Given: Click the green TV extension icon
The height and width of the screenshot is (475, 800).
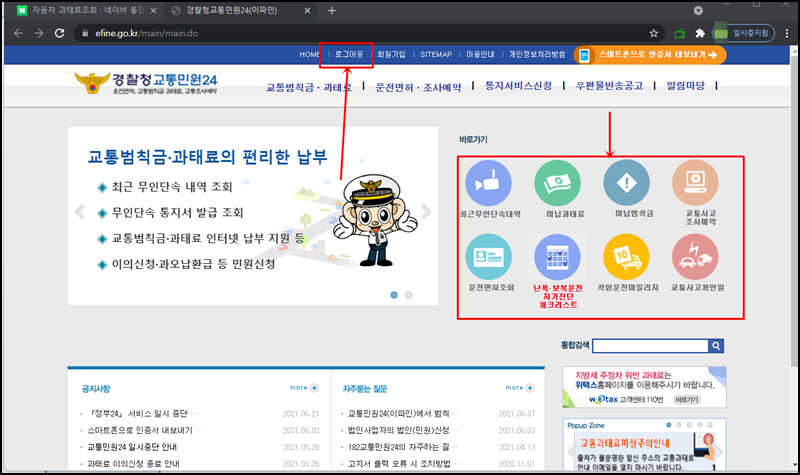Looking at the screenshot, I should click(x=680, y=34).
